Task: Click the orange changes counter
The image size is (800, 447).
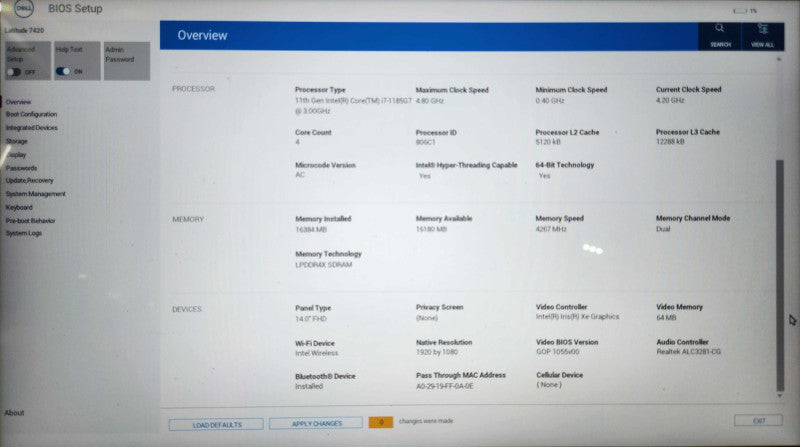Action: [x=381, y=422]
